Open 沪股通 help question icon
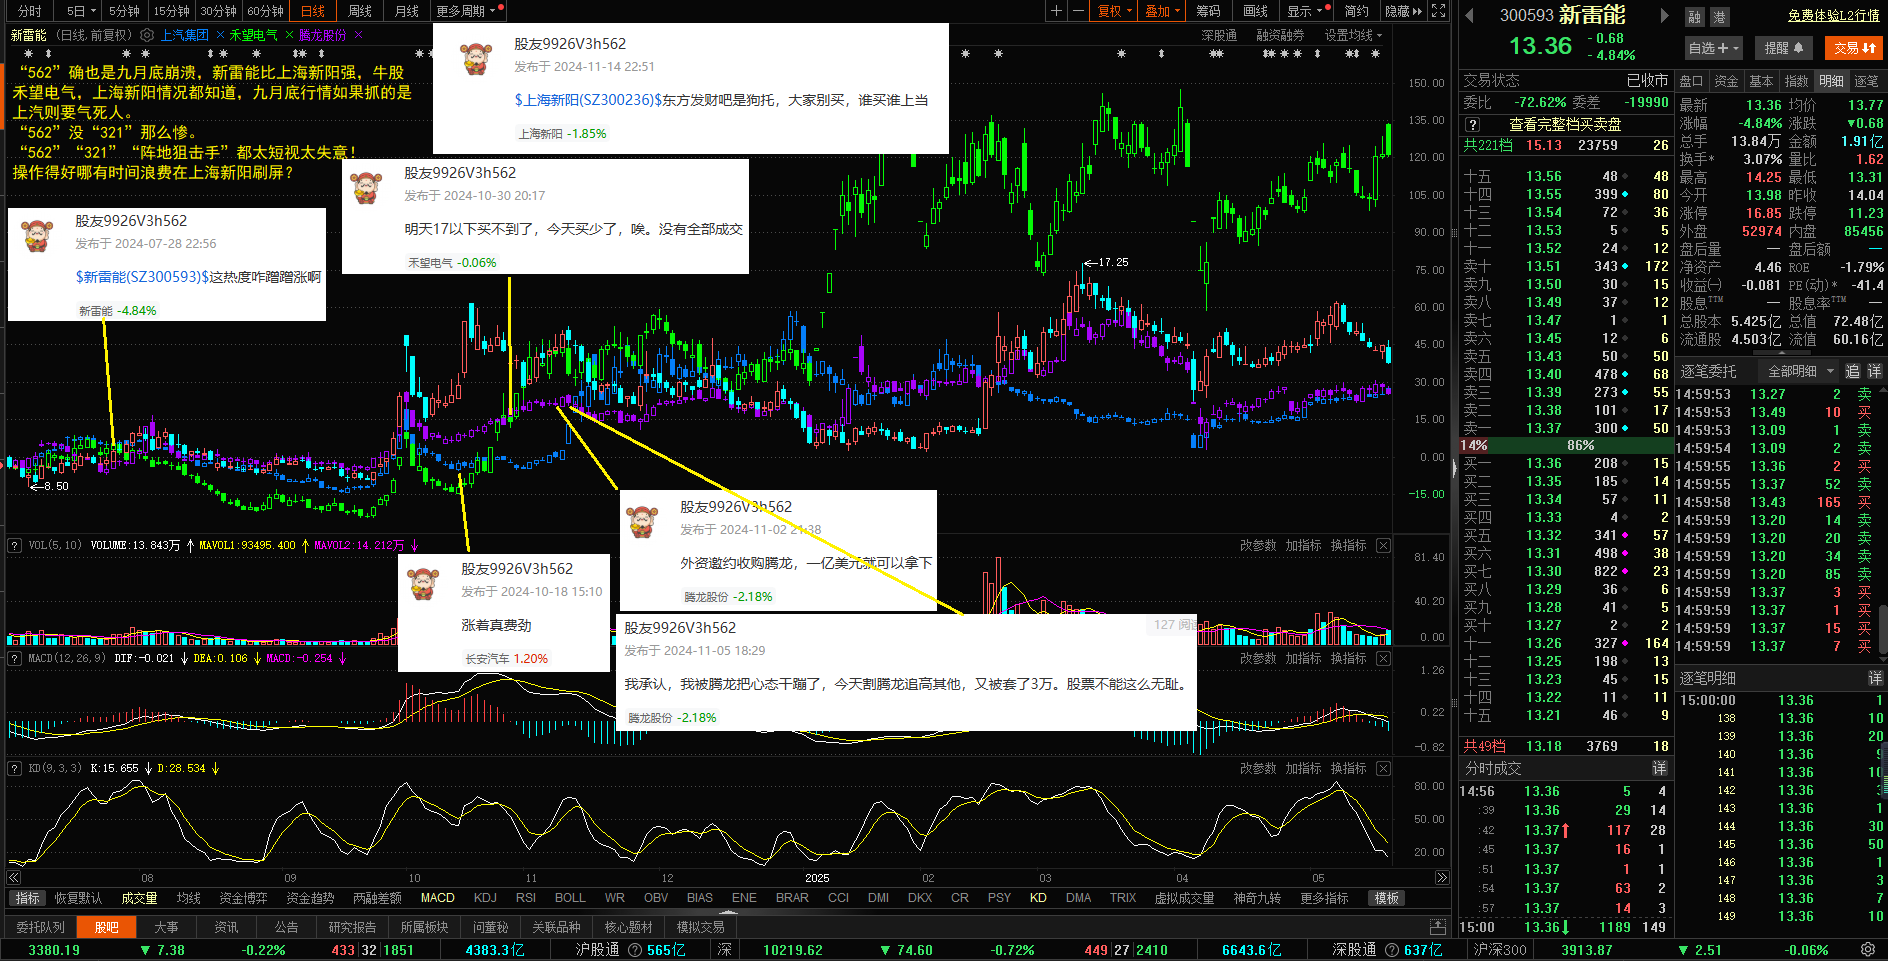Image resolution: width=1888 pixels, height=961 pixels. (635, 950)
